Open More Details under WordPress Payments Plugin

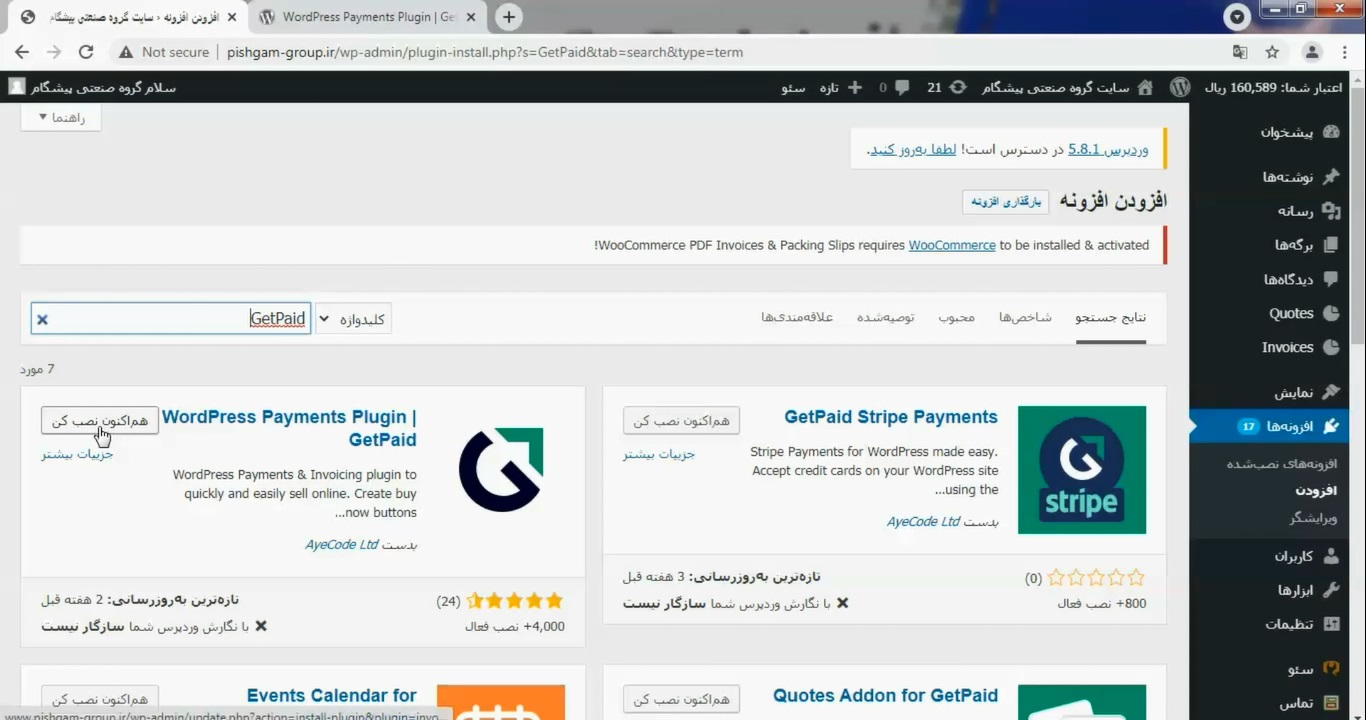click(77, 454)
